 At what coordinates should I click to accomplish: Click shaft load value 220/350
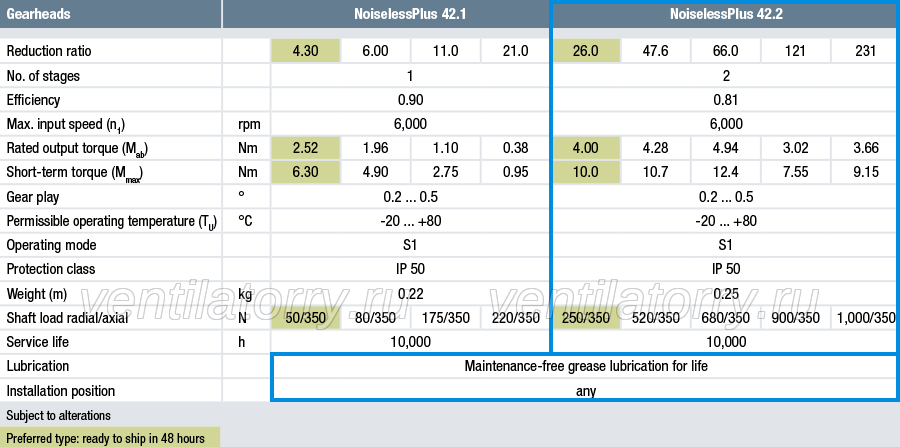click(x=515, y=318)
